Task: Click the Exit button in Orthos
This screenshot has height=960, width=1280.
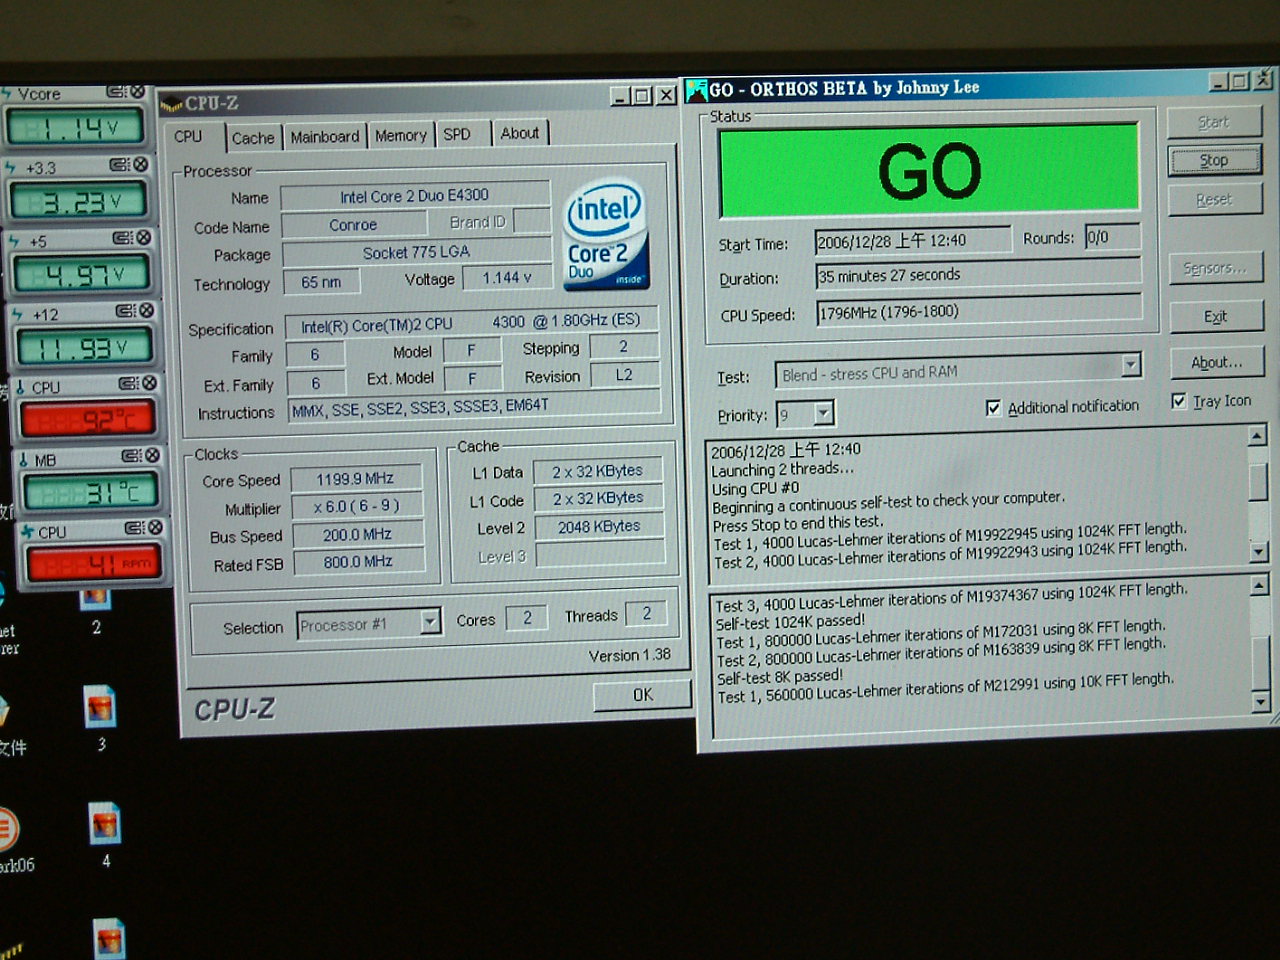Action: point(1216,317)
